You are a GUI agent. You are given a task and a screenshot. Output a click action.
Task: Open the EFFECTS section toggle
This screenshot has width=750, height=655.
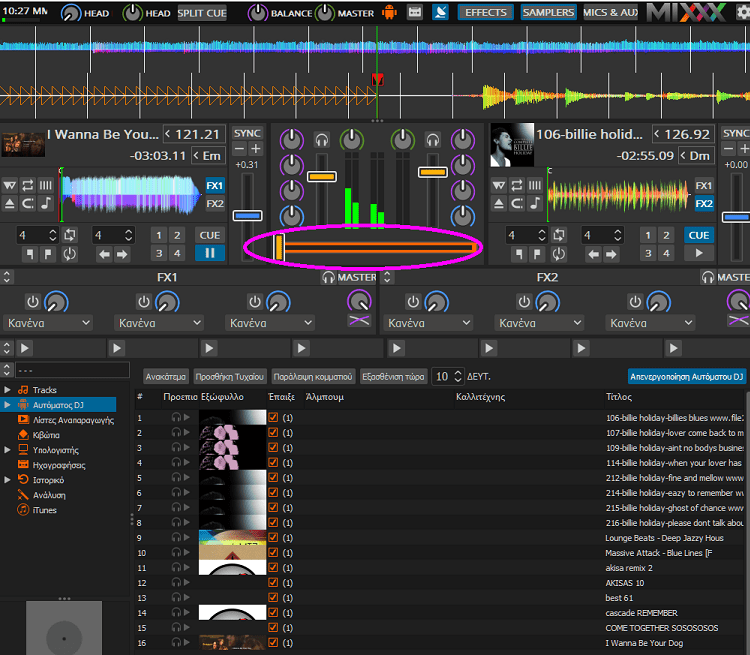(x=485, y=12)
